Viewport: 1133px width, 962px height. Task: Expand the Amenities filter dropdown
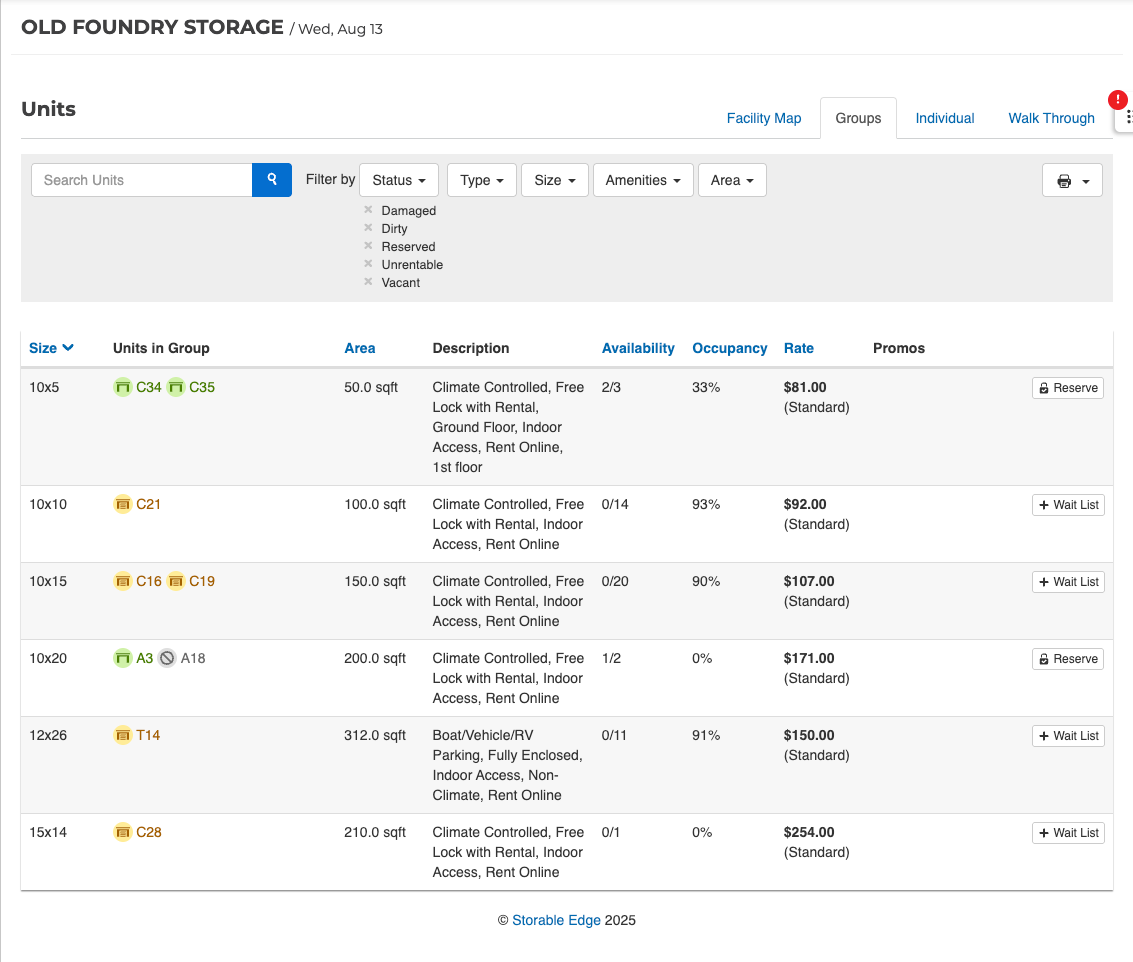pyautogui.click(x=642, y=180)
